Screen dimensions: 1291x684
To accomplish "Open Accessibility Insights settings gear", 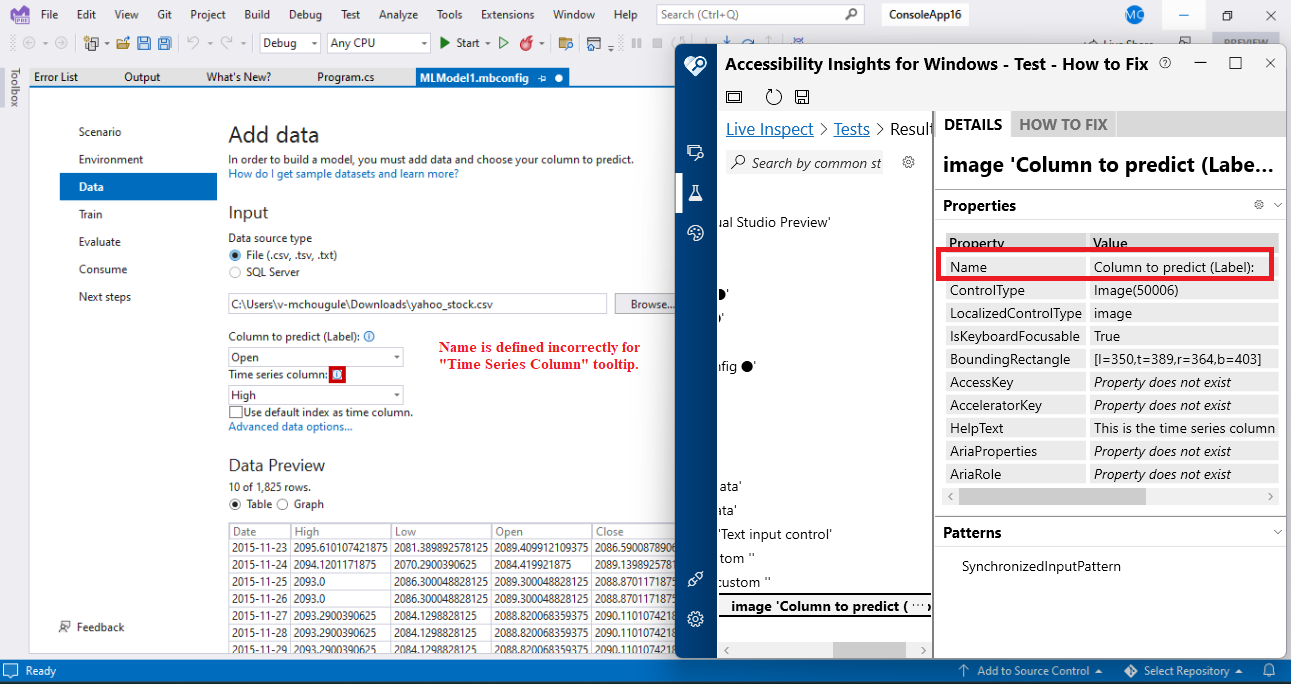I will click(x=695, y=619).
